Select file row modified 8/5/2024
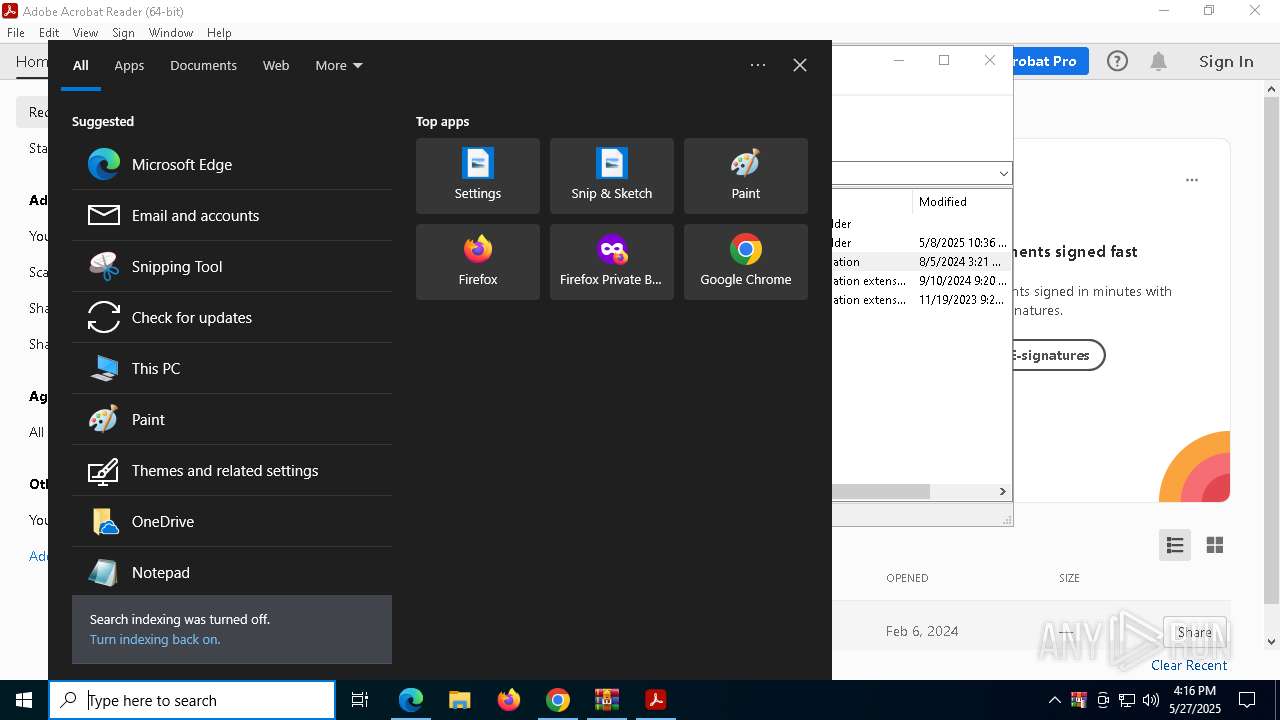Viewport: 1280px width, 720px height. (922, 262)
